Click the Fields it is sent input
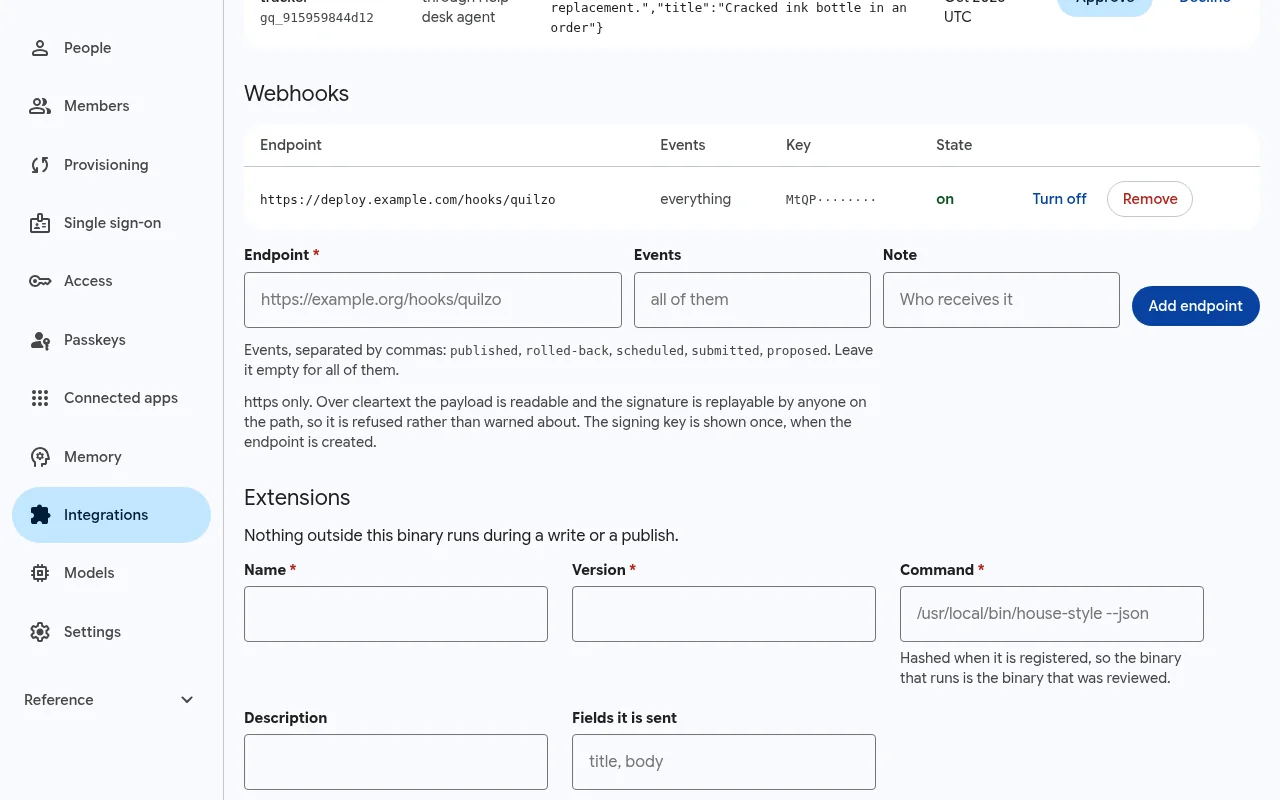 724,762
